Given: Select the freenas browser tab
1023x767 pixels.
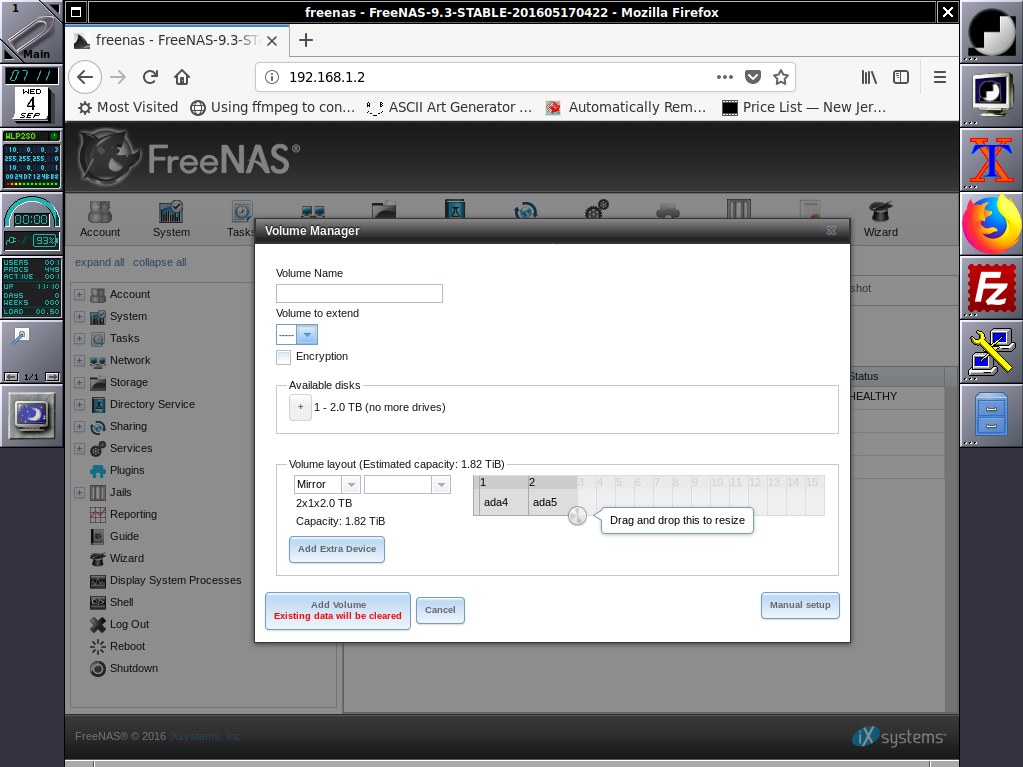Looking at the screenshot, I should [x=176, y=40].
